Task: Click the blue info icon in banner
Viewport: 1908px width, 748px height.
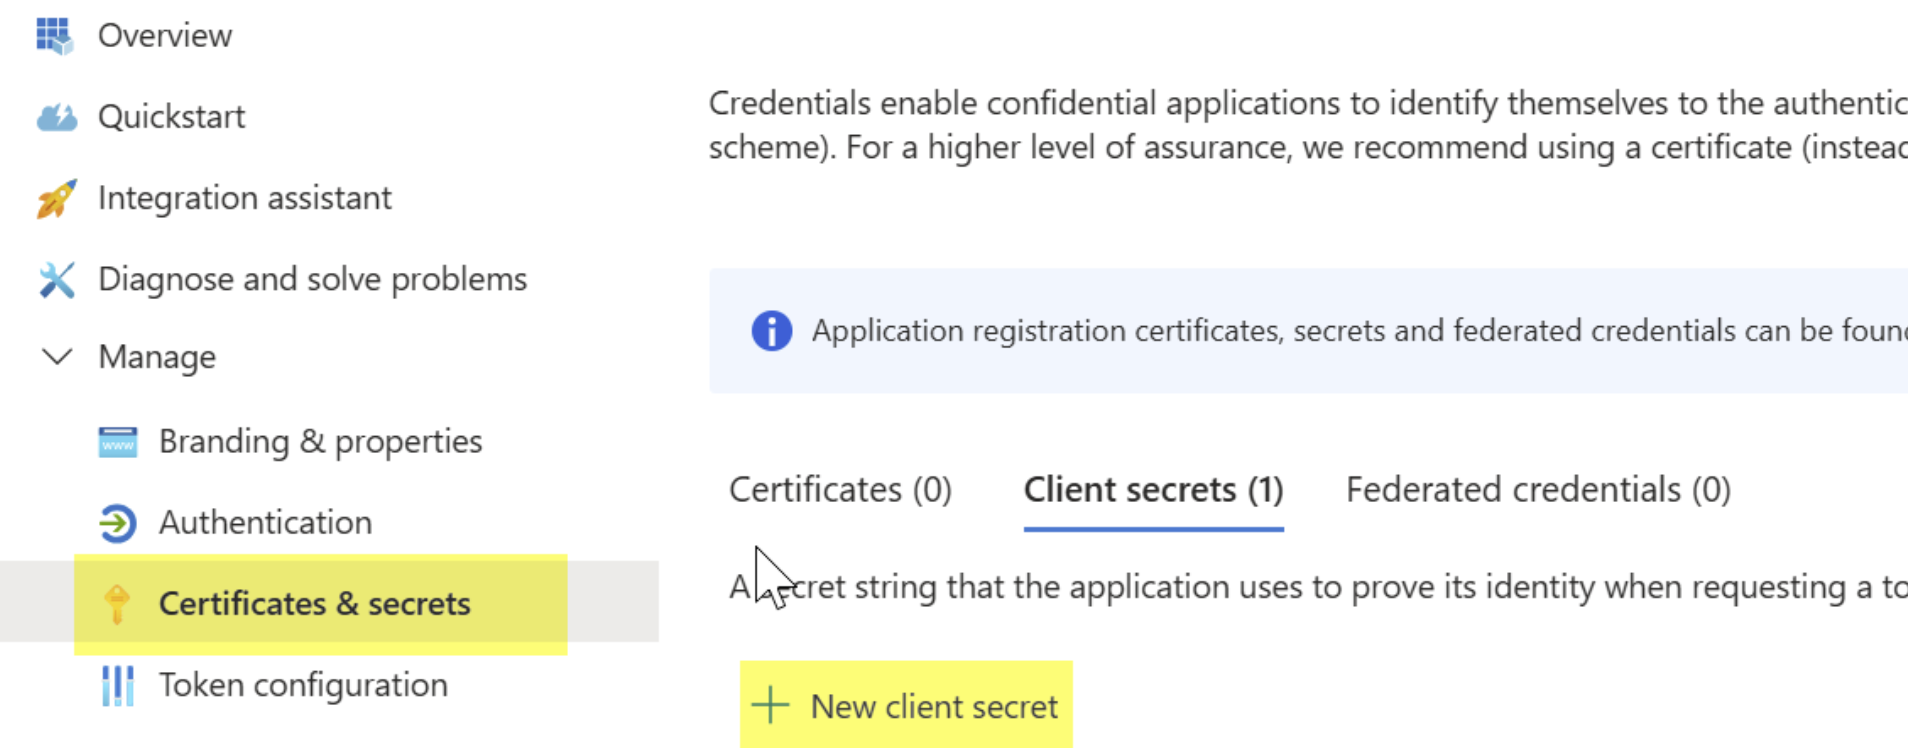Action: 771,330
